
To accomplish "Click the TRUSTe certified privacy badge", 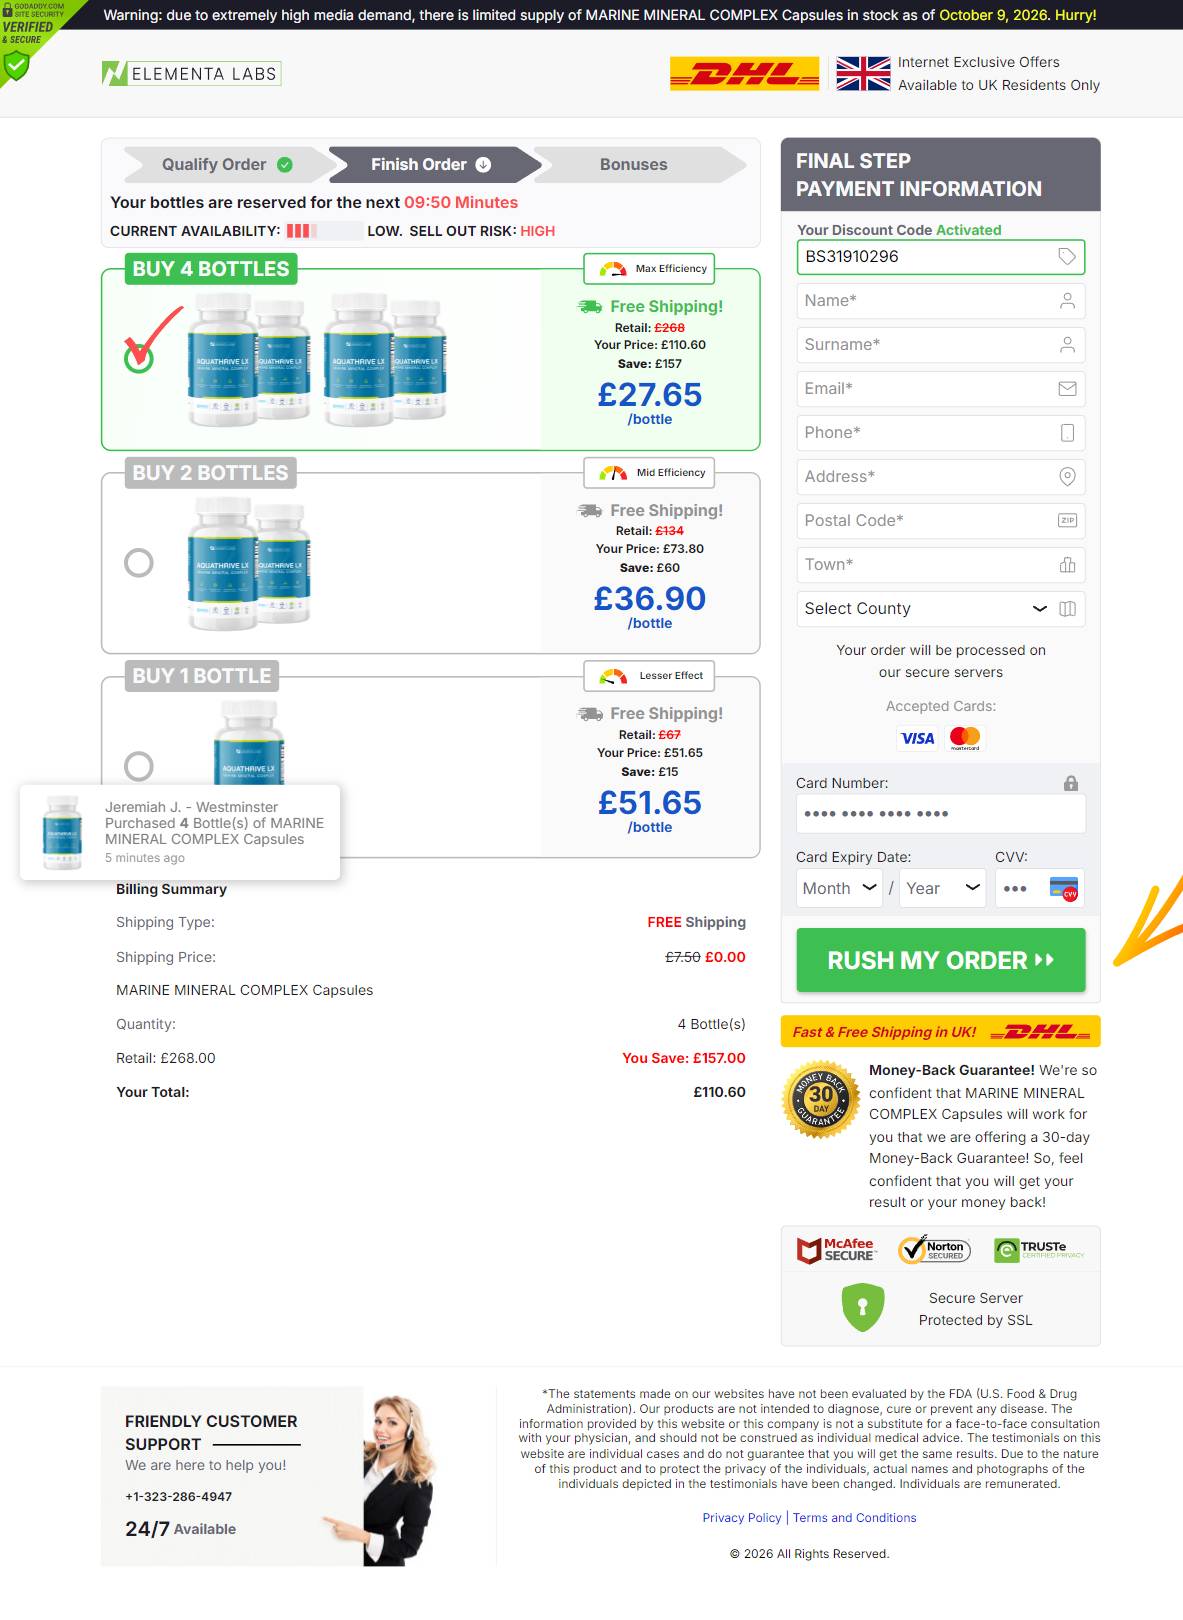I will pos(1039,1250).
